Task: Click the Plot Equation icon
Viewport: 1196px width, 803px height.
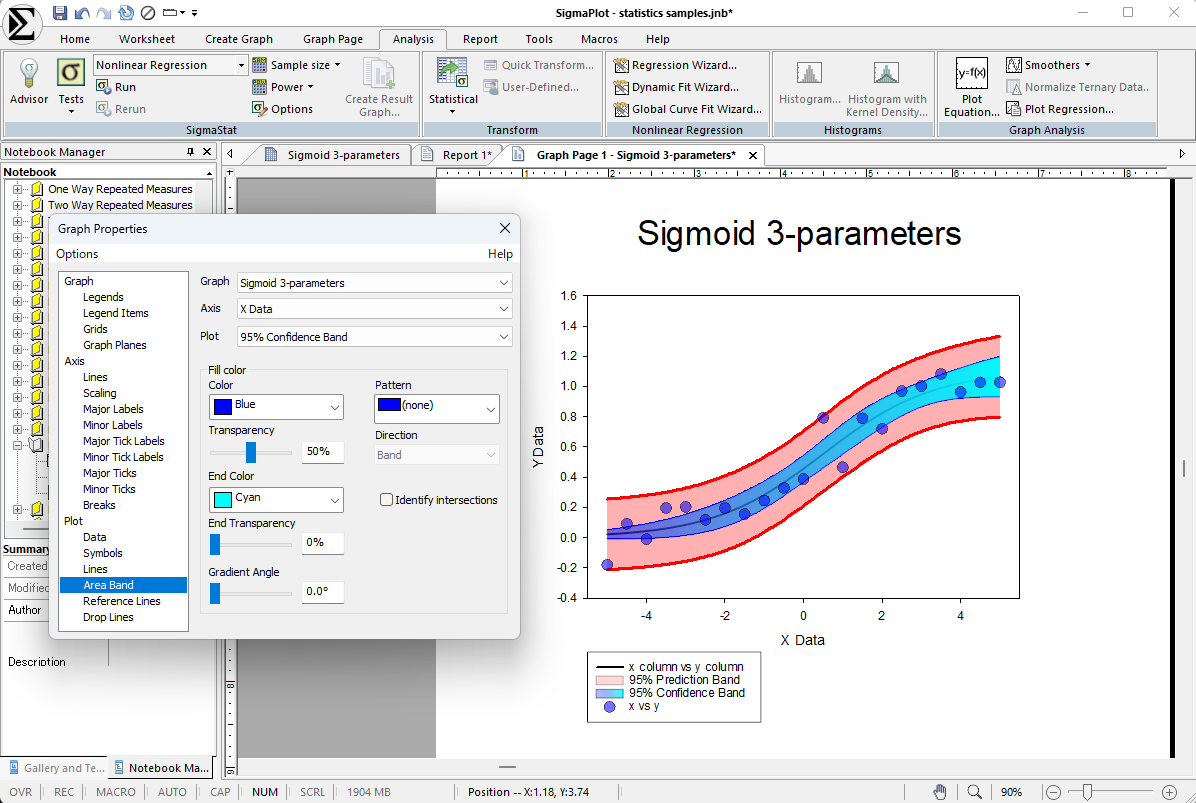Action: pos(971,74)
